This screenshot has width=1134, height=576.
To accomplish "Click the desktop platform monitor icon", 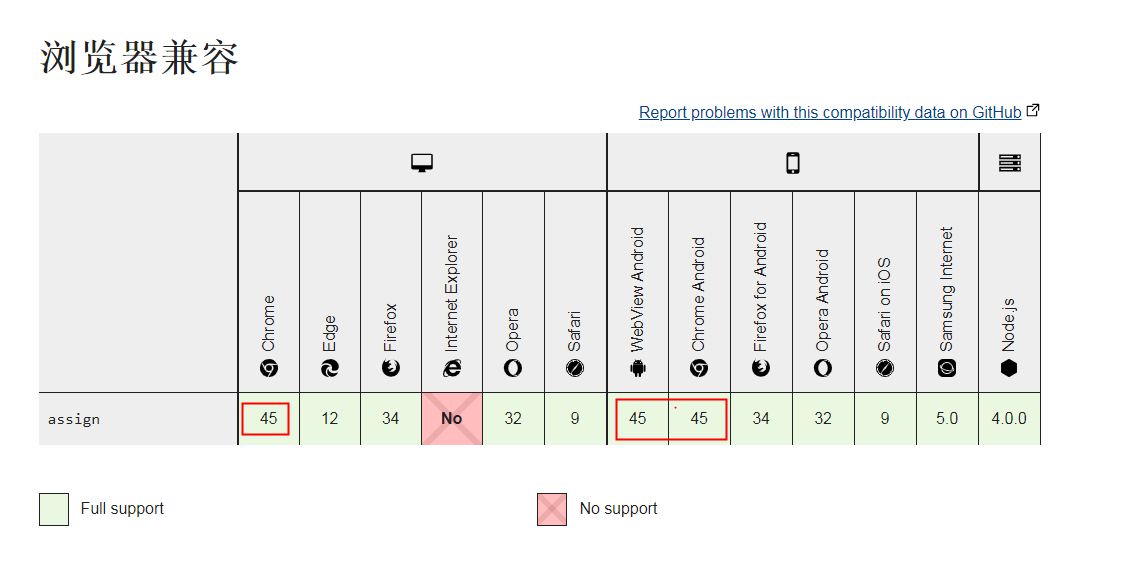I will pos(422,163).
